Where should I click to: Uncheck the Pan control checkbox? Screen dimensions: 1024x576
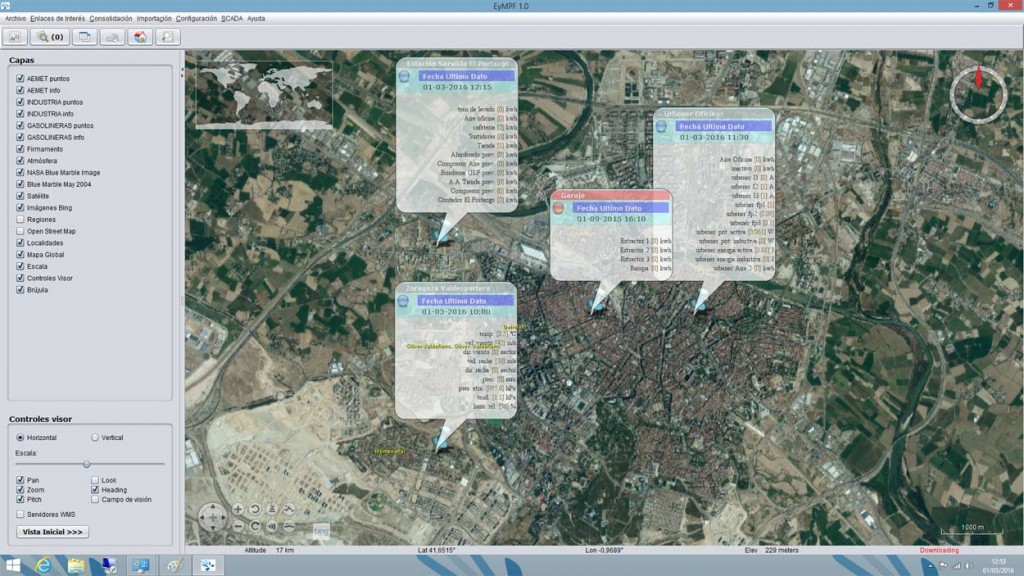tap(20, 480)
